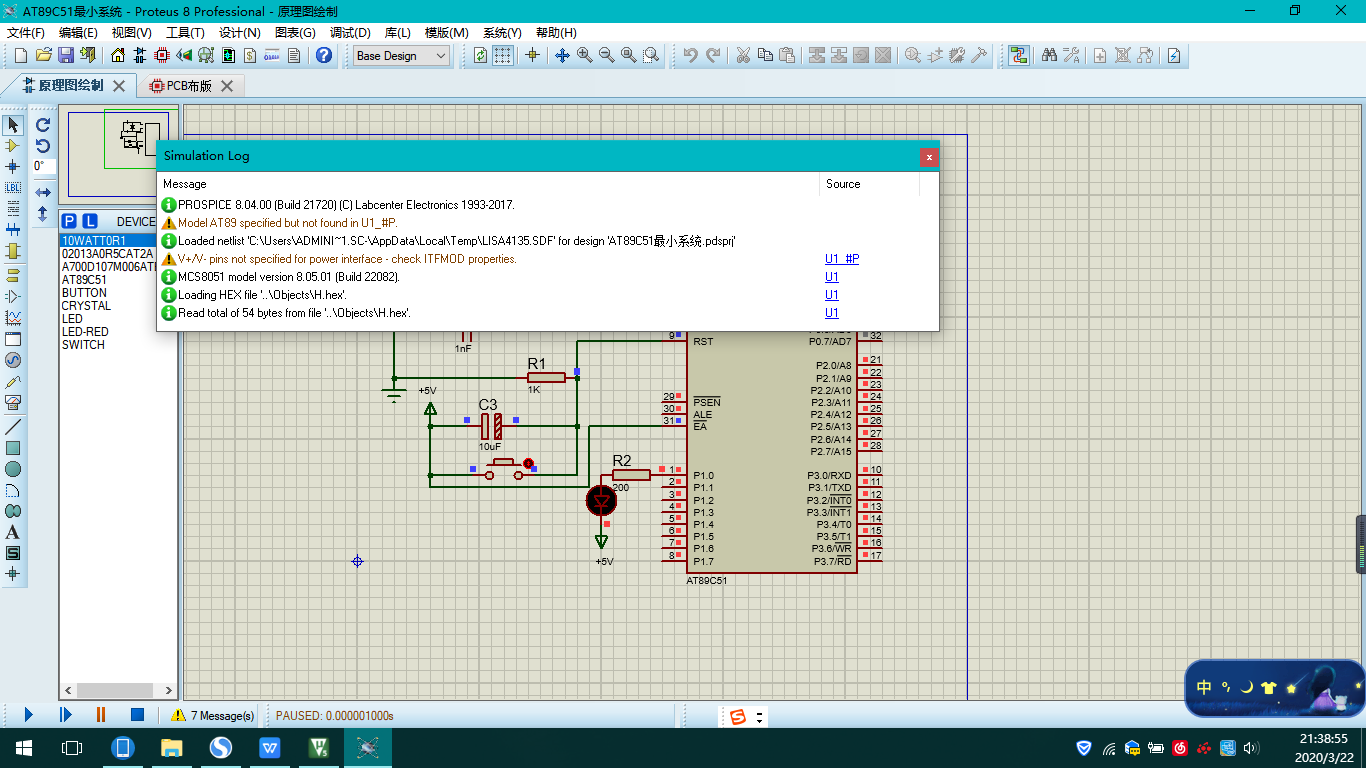Open the 工具(T) menu

pyautogui.click(x=185, y=33)
